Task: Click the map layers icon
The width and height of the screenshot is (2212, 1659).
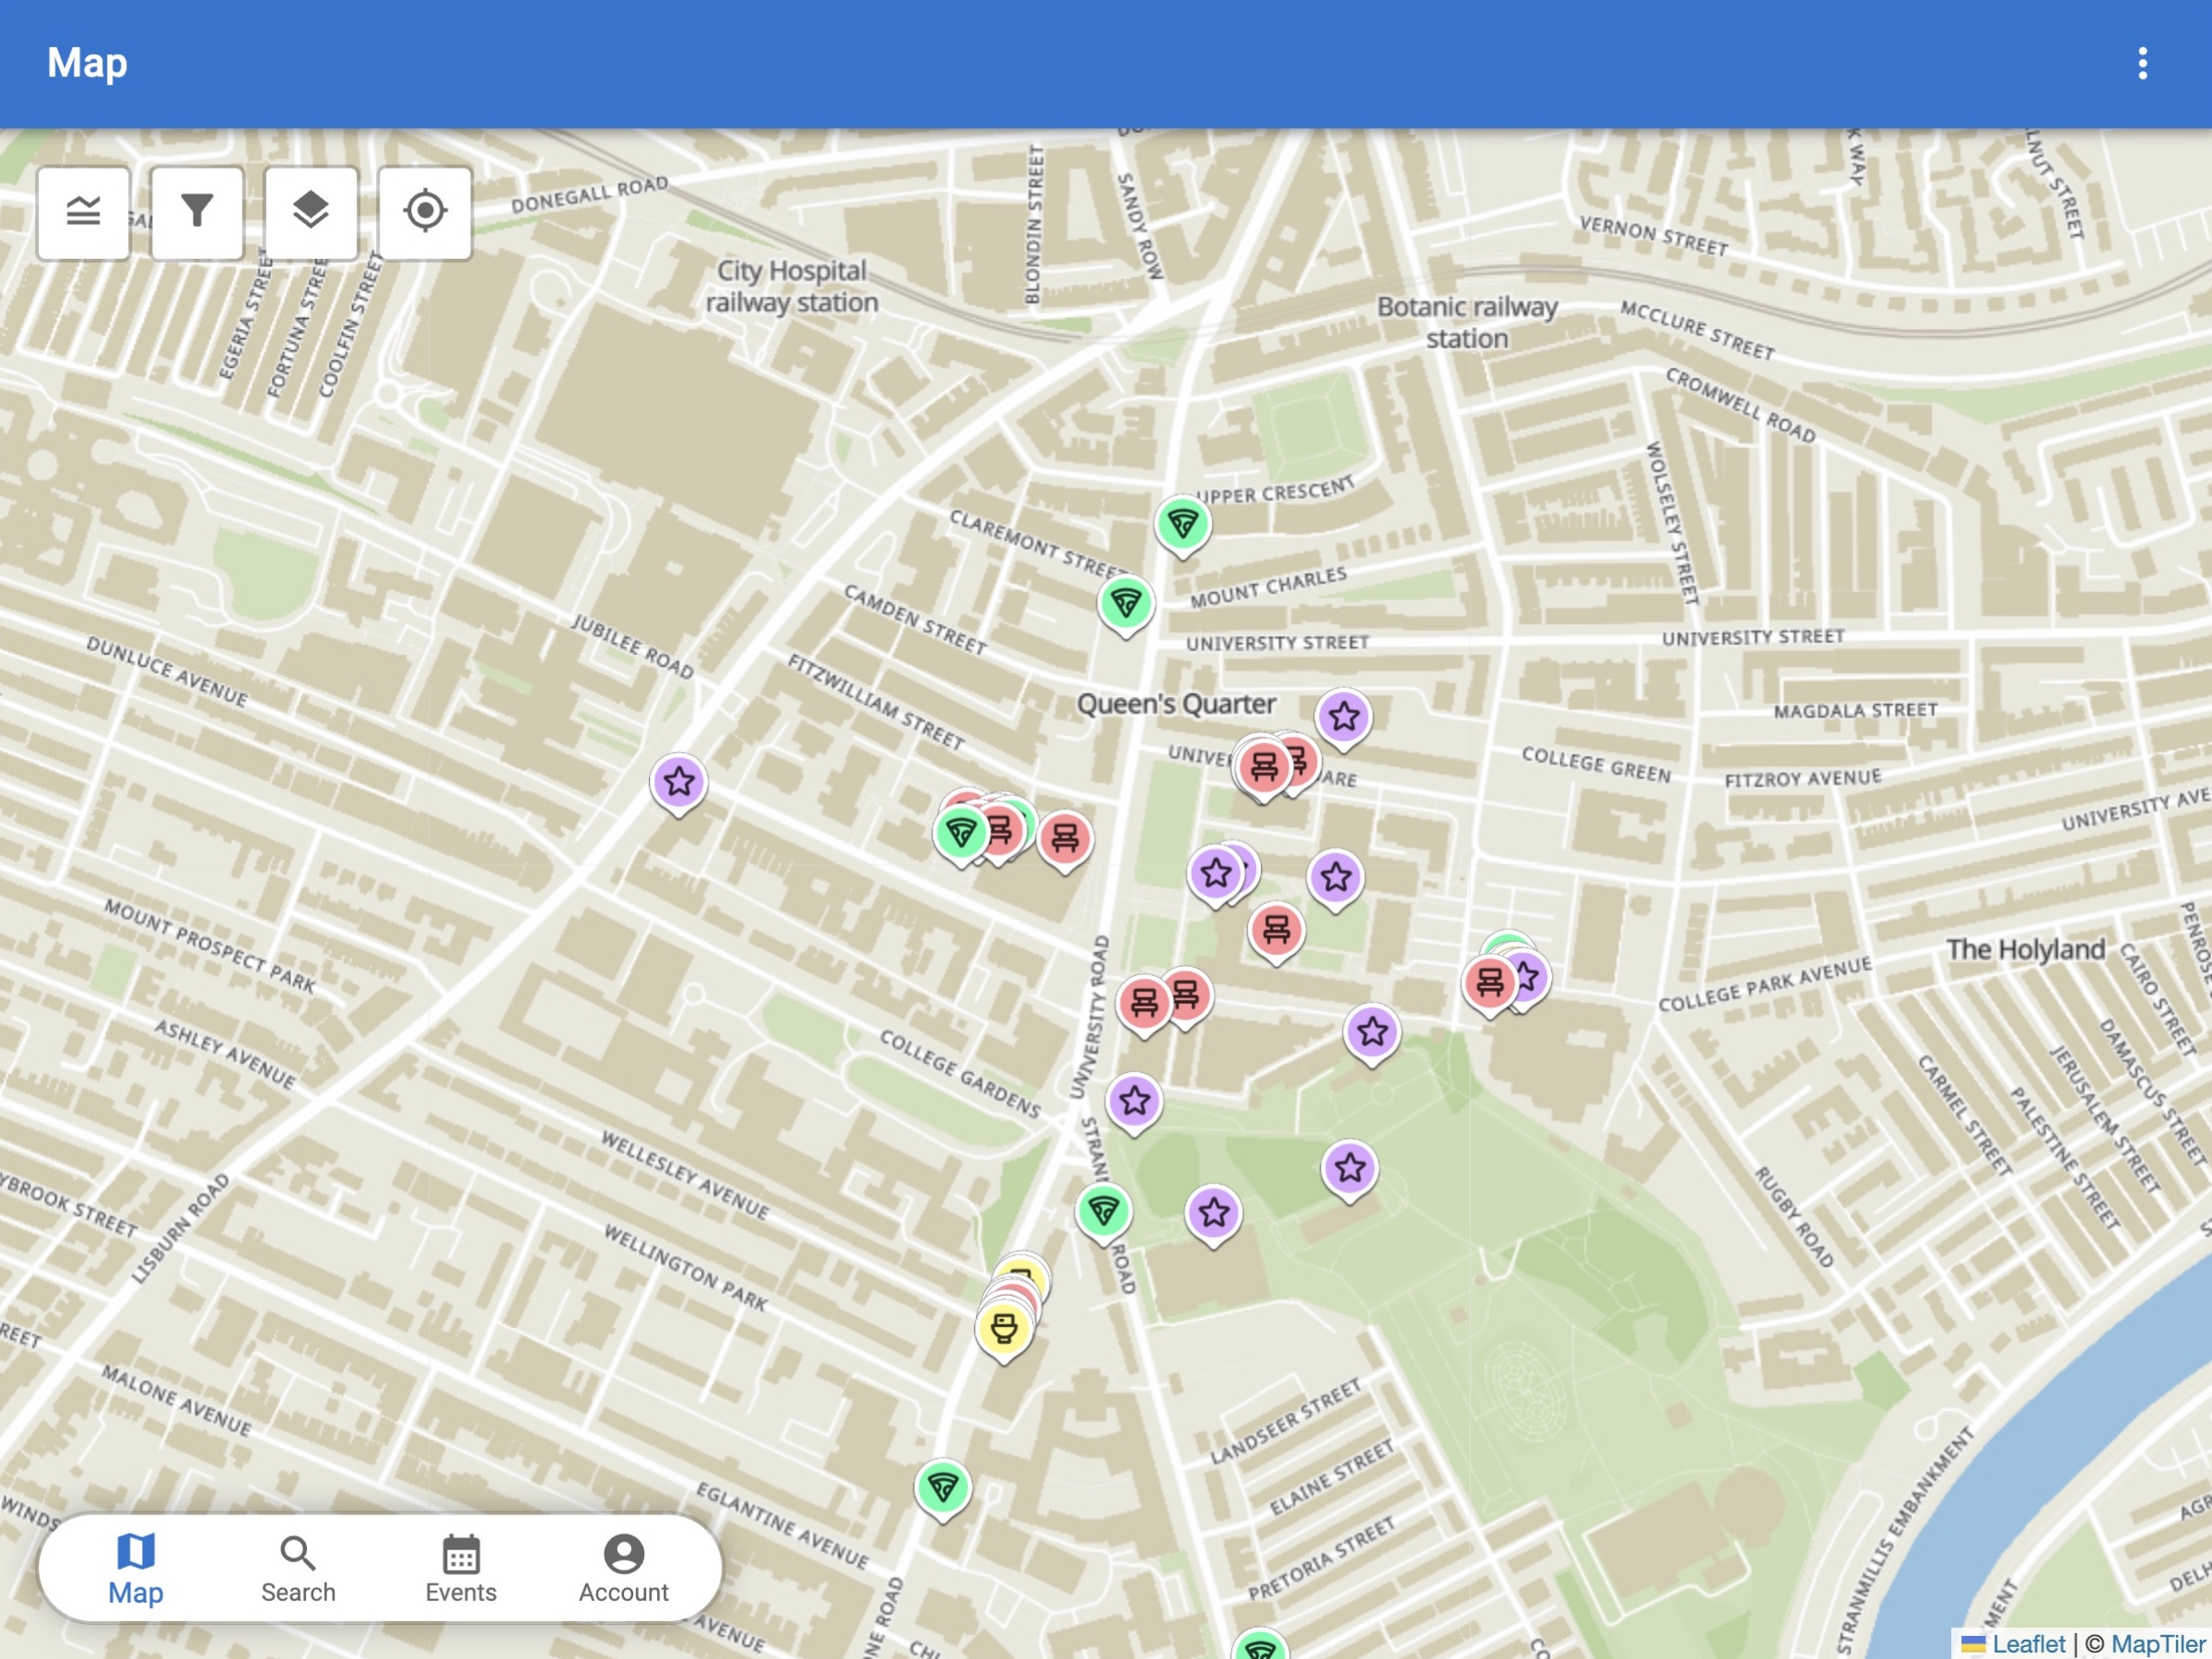Action: coord(312,212)
